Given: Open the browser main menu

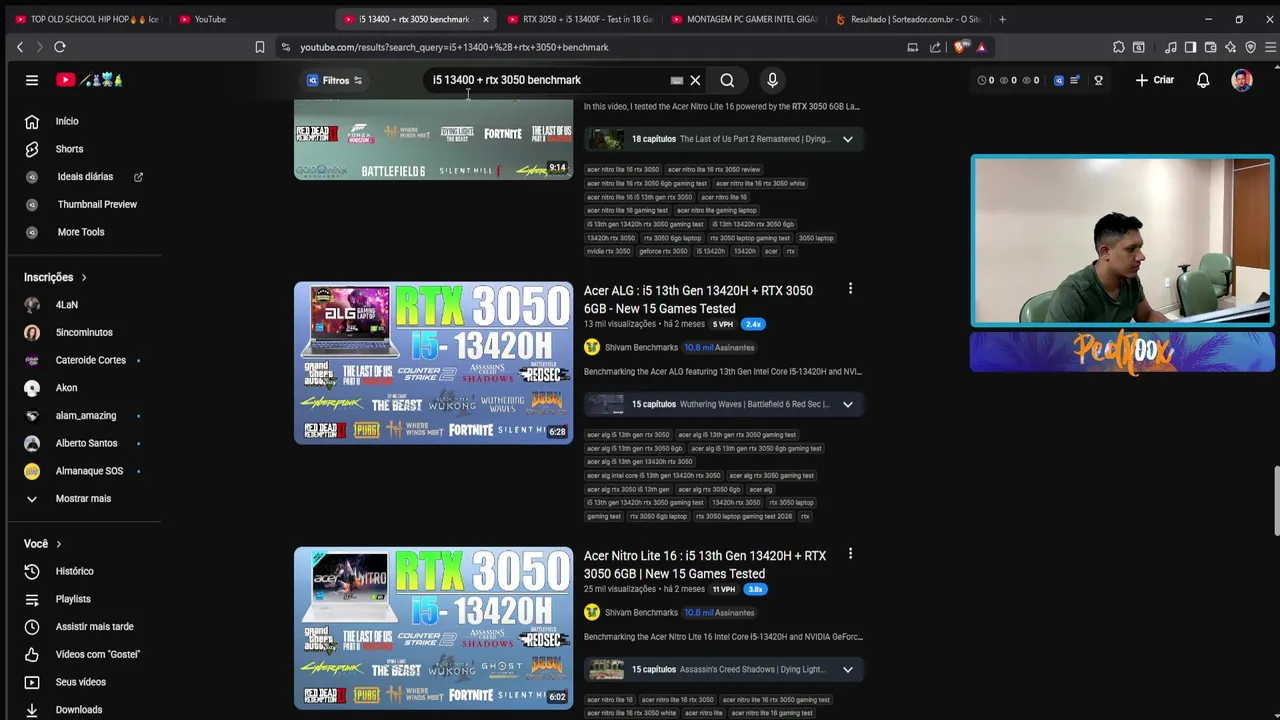Looking at the screenshot, I should pos(1271,47).
